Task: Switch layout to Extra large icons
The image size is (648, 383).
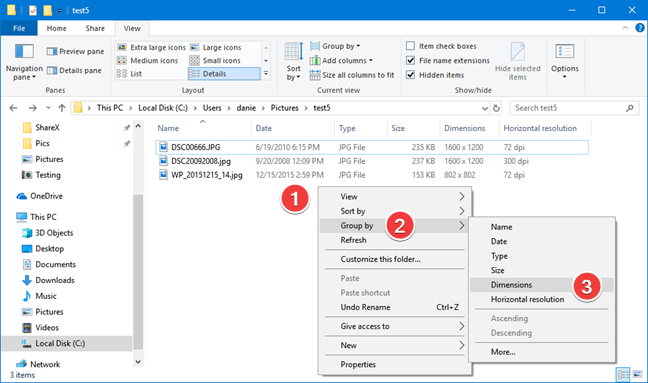Action: point(151,47)
